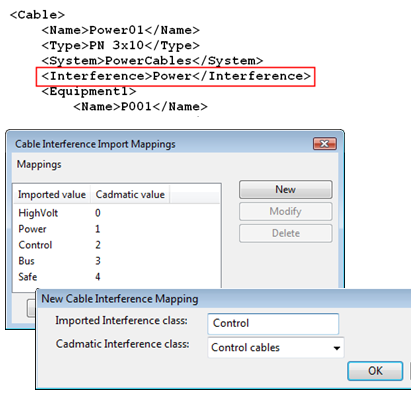Select the Control mapping row

(x=117, y=245)
